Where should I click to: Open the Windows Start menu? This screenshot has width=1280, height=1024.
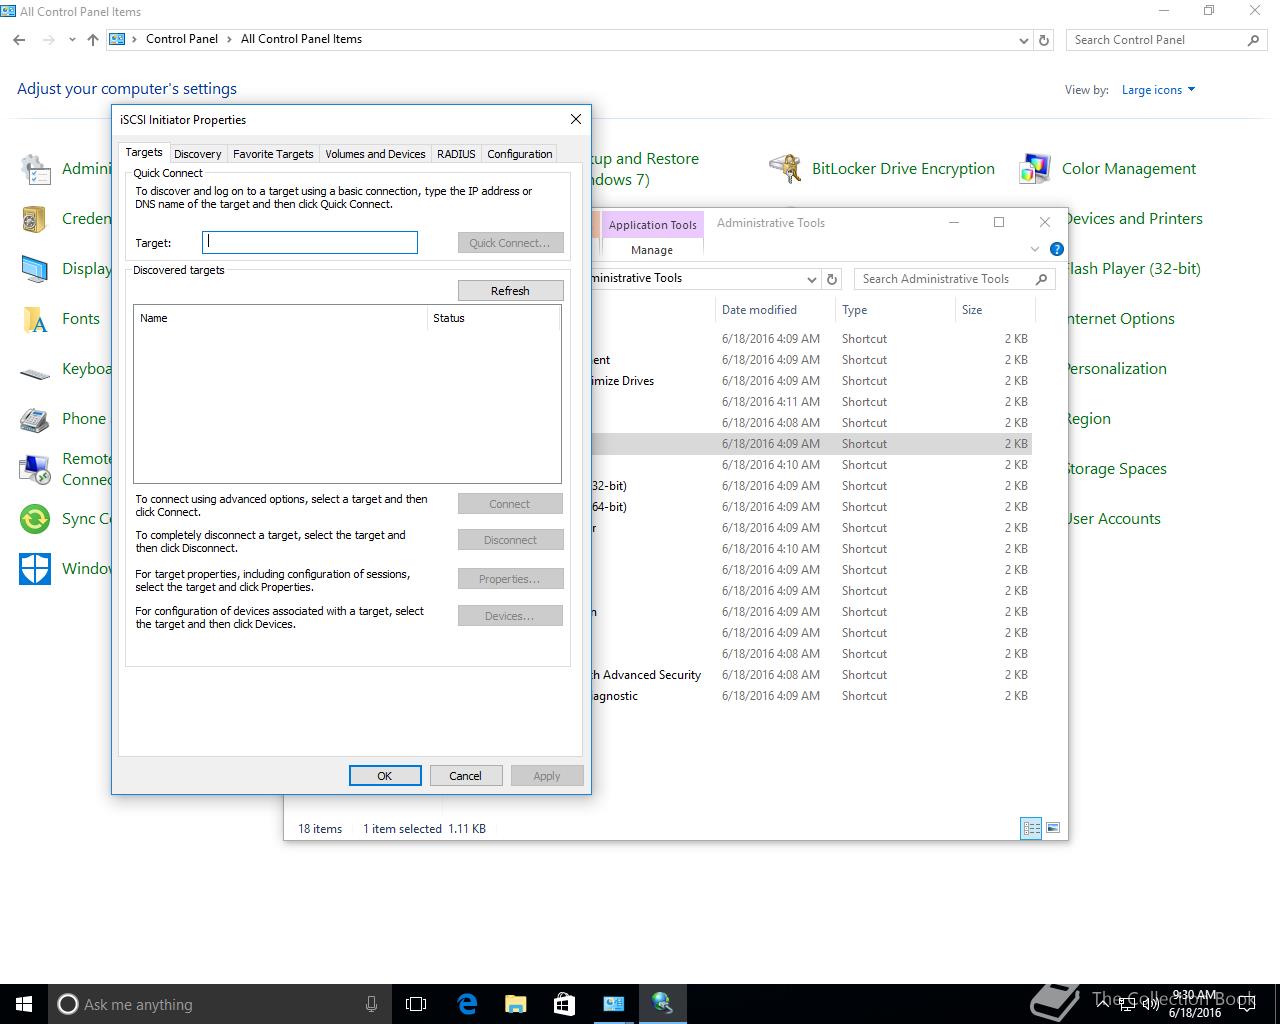tap(24, 1004)
